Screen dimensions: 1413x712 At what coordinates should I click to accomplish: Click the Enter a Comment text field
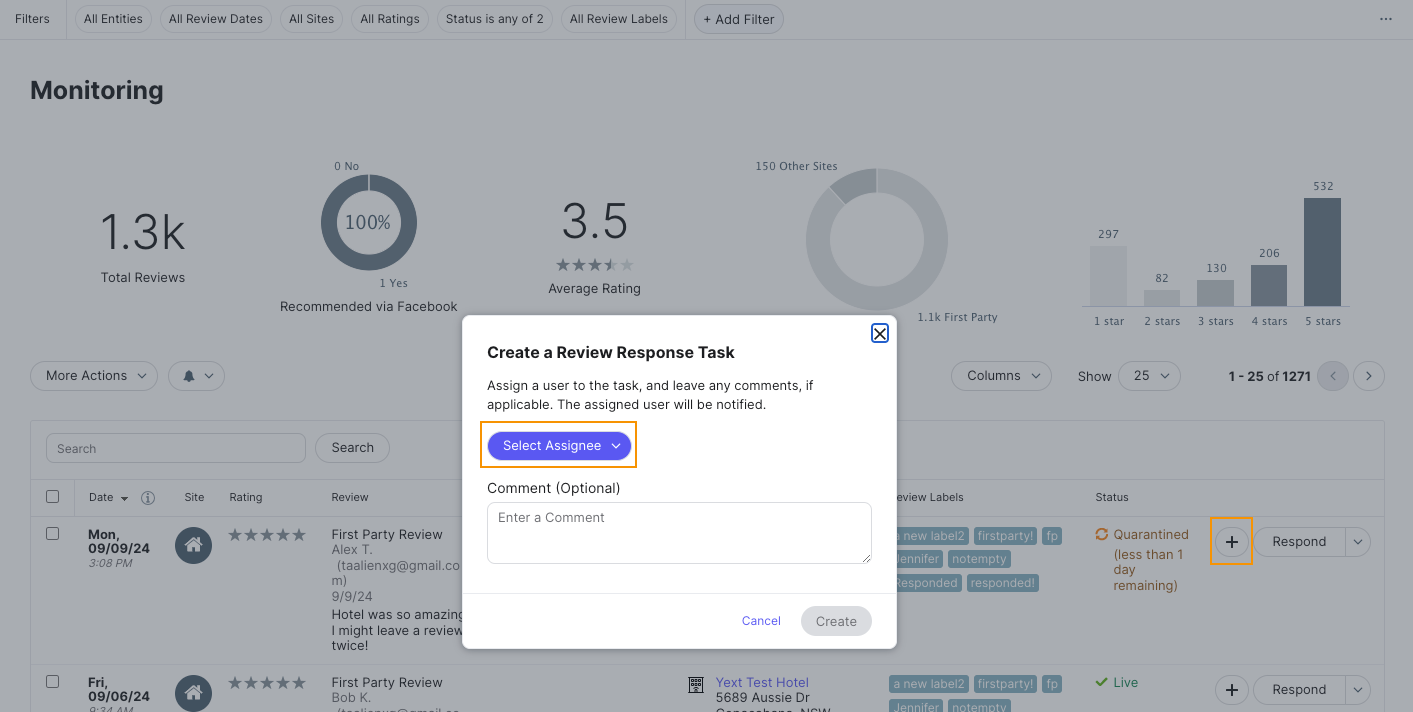click(x=679, y=532)
